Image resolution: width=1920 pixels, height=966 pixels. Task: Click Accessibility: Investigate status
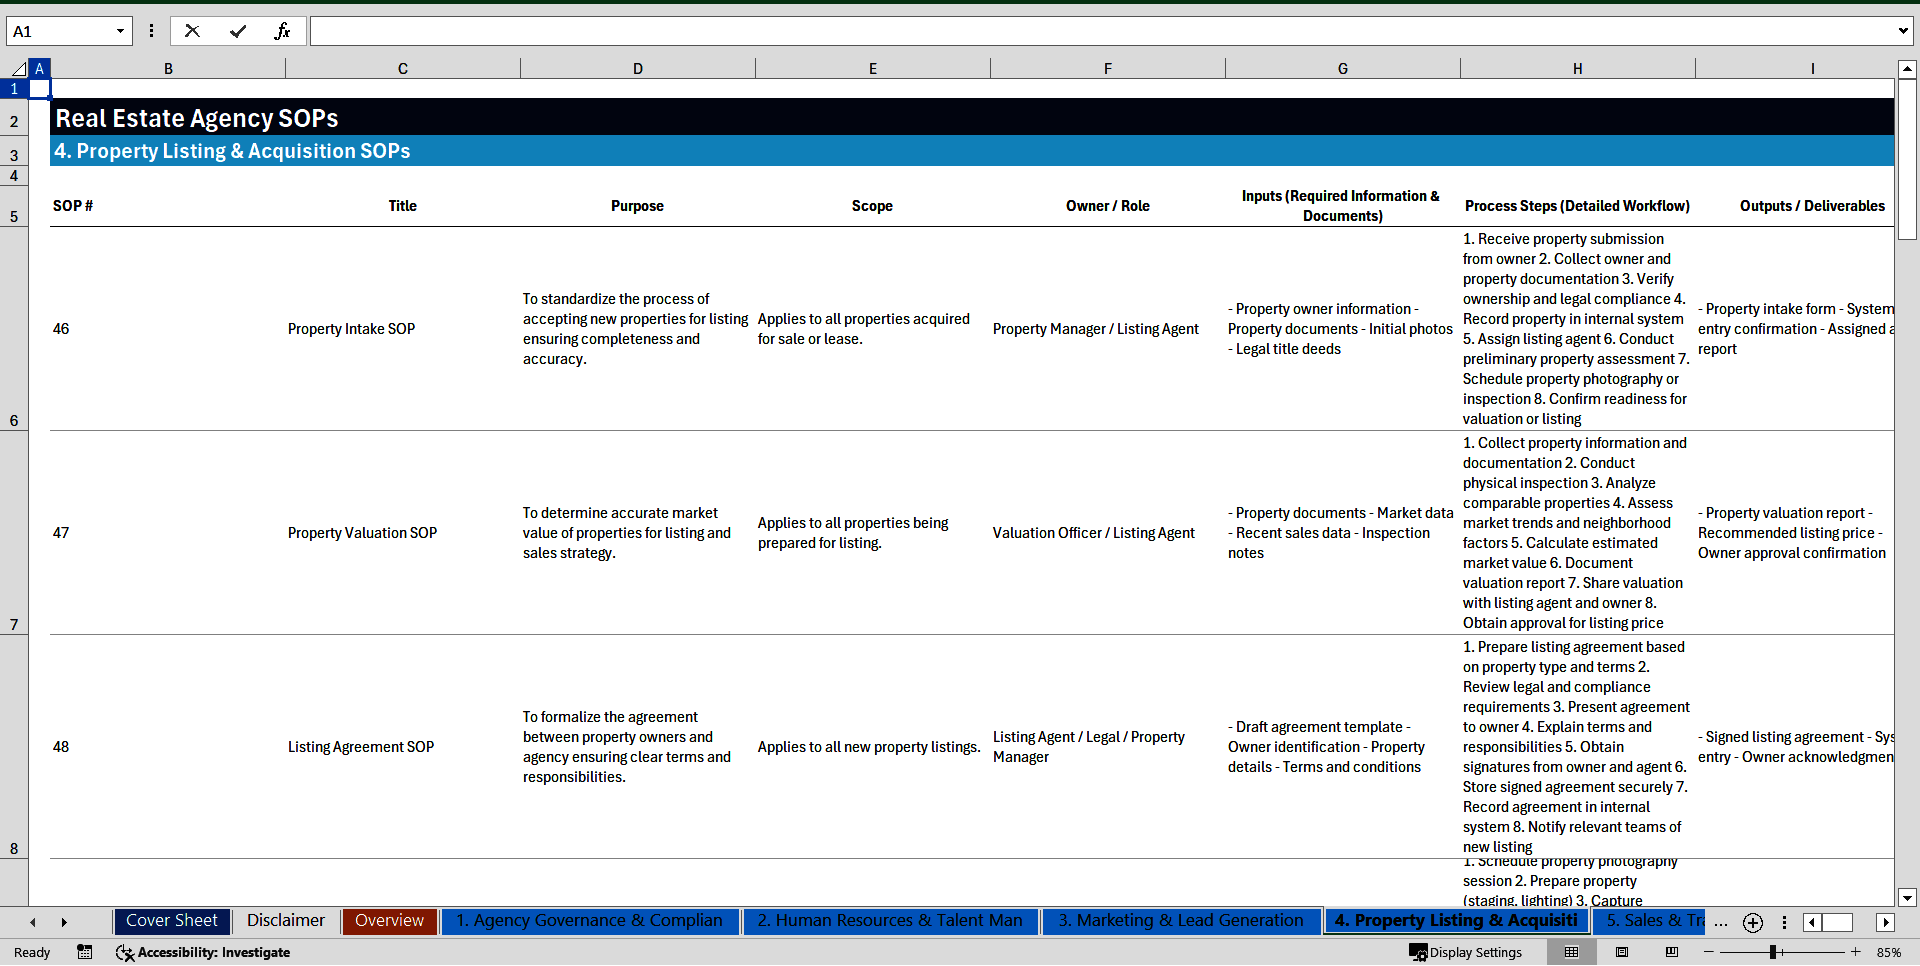tap(203, 952)
